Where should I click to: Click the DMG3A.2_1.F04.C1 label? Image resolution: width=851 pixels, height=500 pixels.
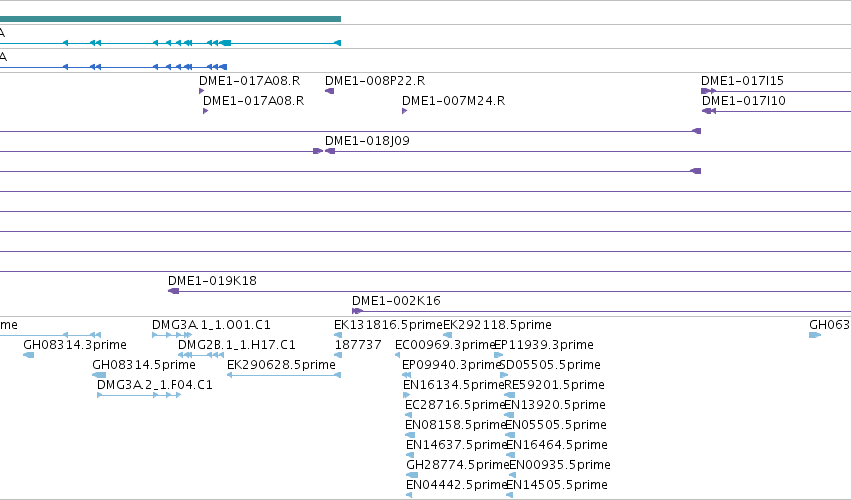pos(155,385)
